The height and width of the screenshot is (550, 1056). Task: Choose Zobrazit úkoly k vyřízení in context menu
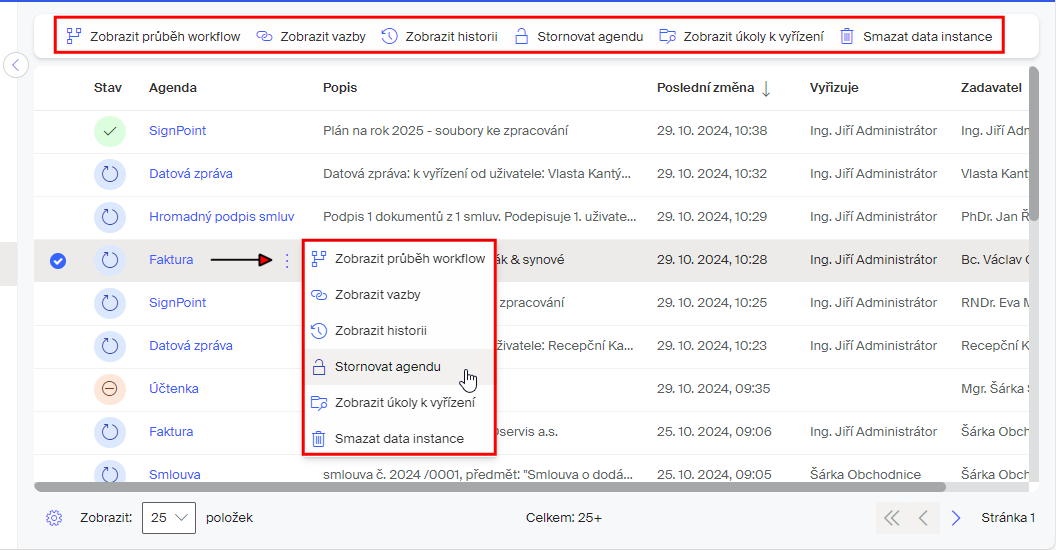pos(404,402)
